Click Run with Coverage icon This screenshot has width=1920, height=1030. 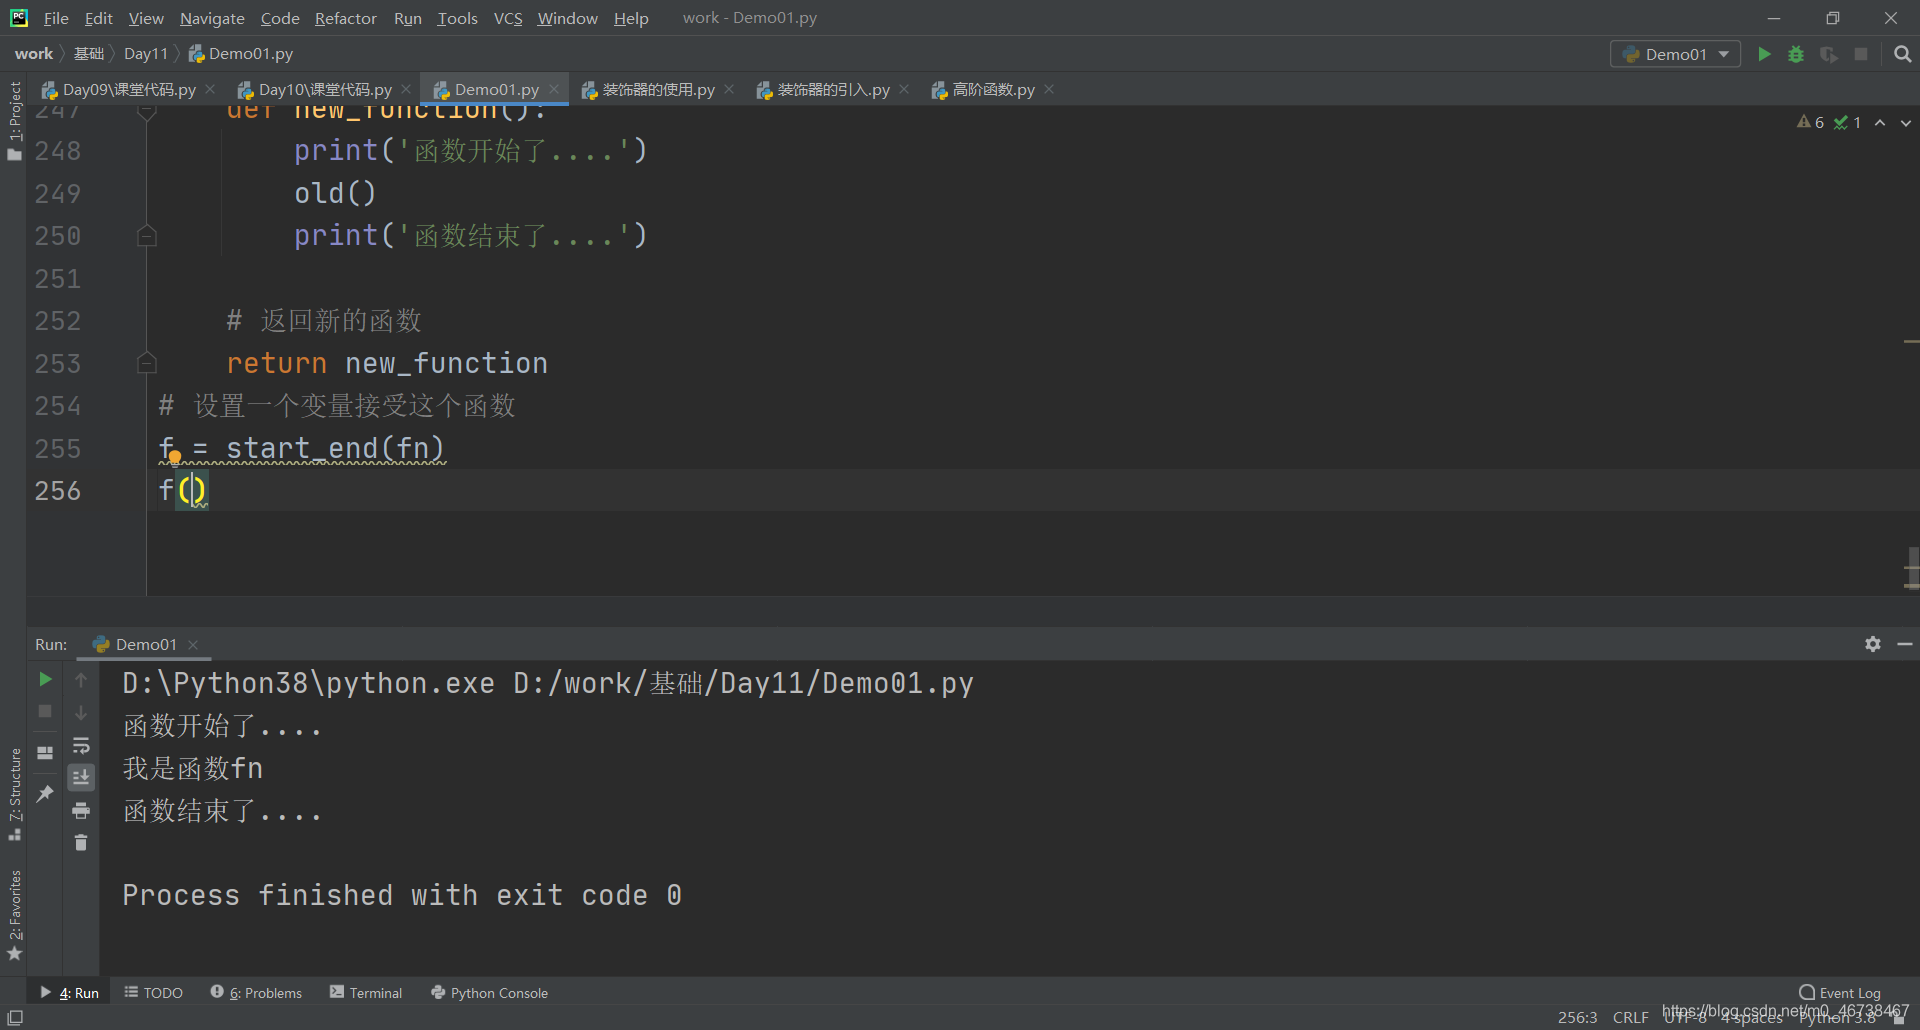(x=1829, y=54)
